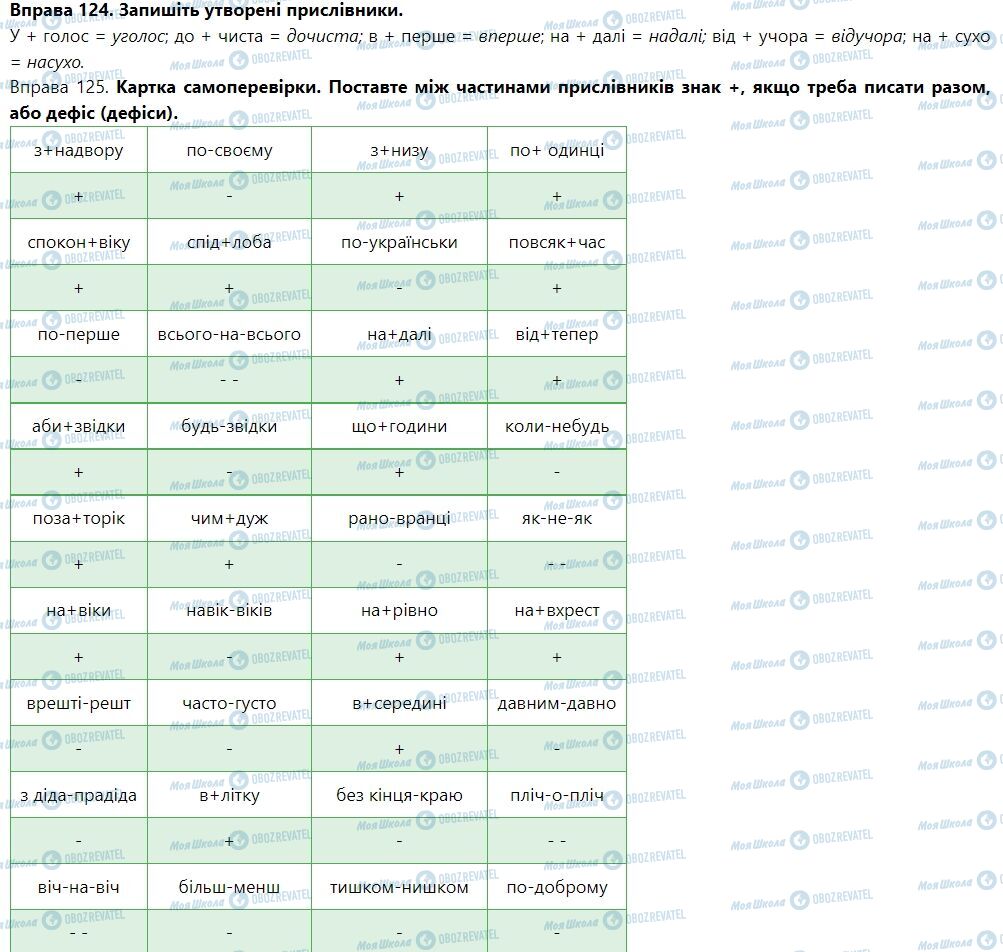Viewport: 1003px width, 952px height.
Task: Select the "навік-віків" cell
Action: point(229,610)
